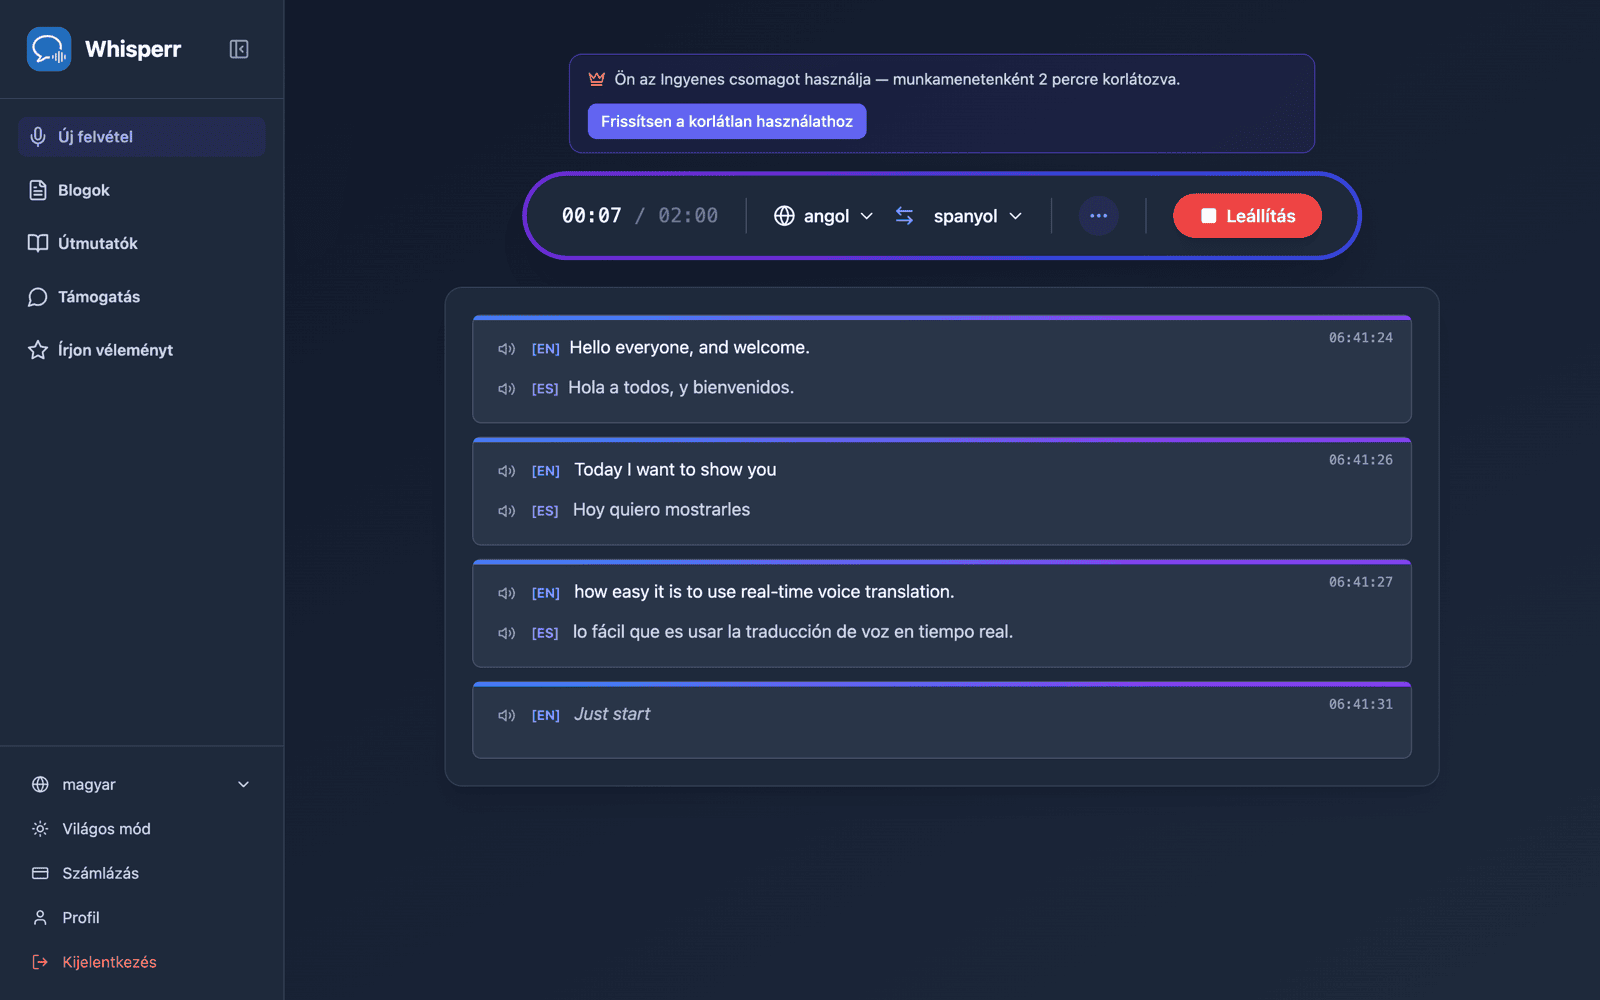Toggle Világos mód light theme
Image resolution: width=1600 pixels, height=1000 pixels.
click(x=141, y=829)
